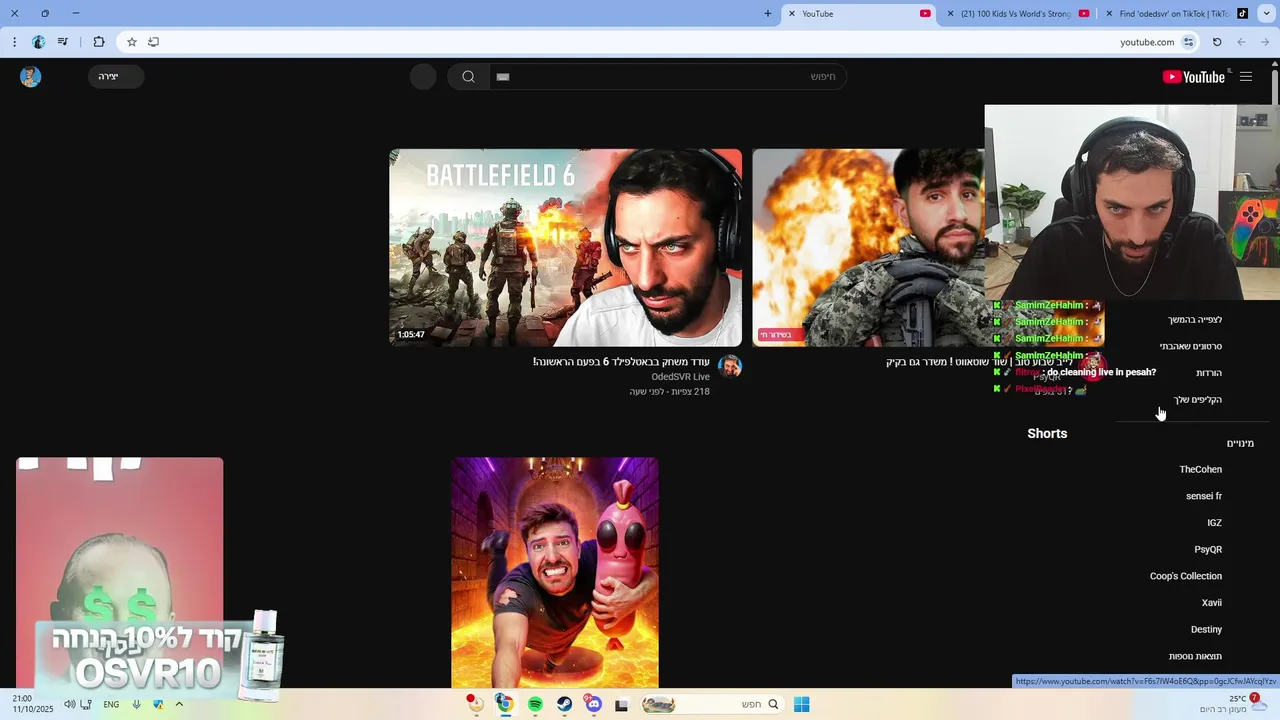The image size is (1280, 720).
Task: Open the volume icon in system tray
Action: 69,705
